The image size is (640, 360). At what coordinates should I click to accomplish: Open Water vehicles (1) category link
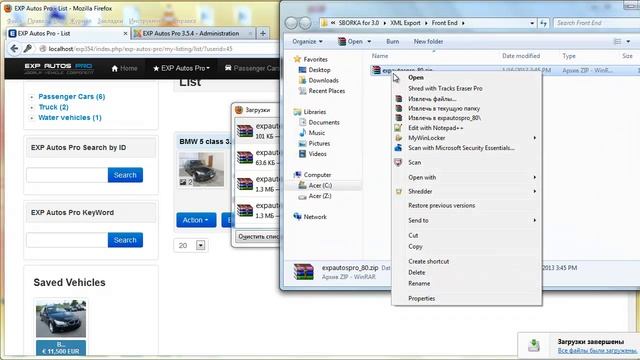(x=70, y=118)
